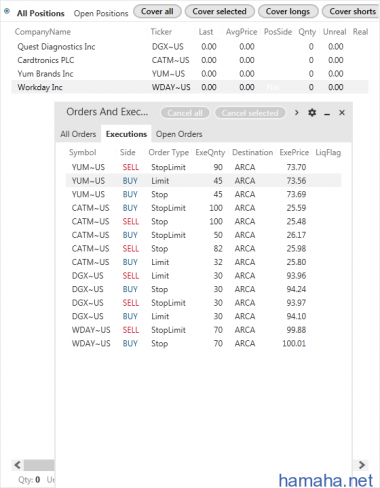The width and height of the screenshot is (380, 488).
Task: Select the Open Positions view
Action: 101,13
